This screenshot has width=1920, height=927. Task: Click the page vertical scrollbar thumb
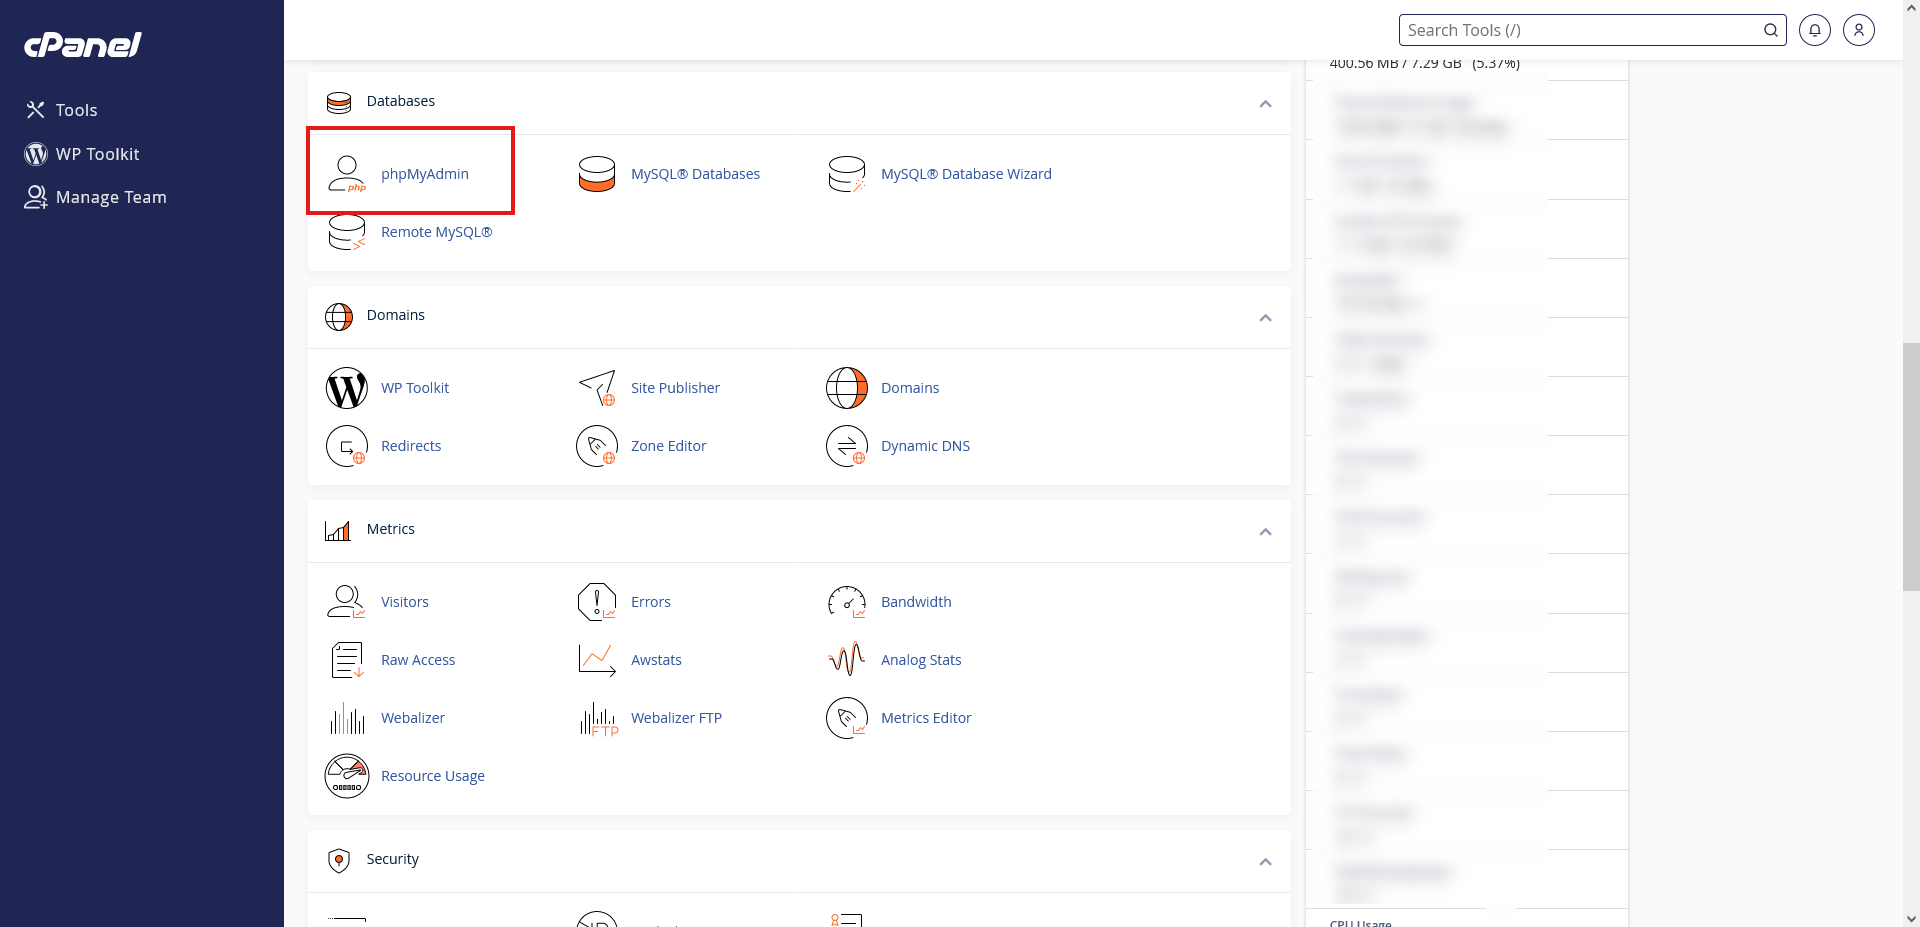[x=1911, y=467]
